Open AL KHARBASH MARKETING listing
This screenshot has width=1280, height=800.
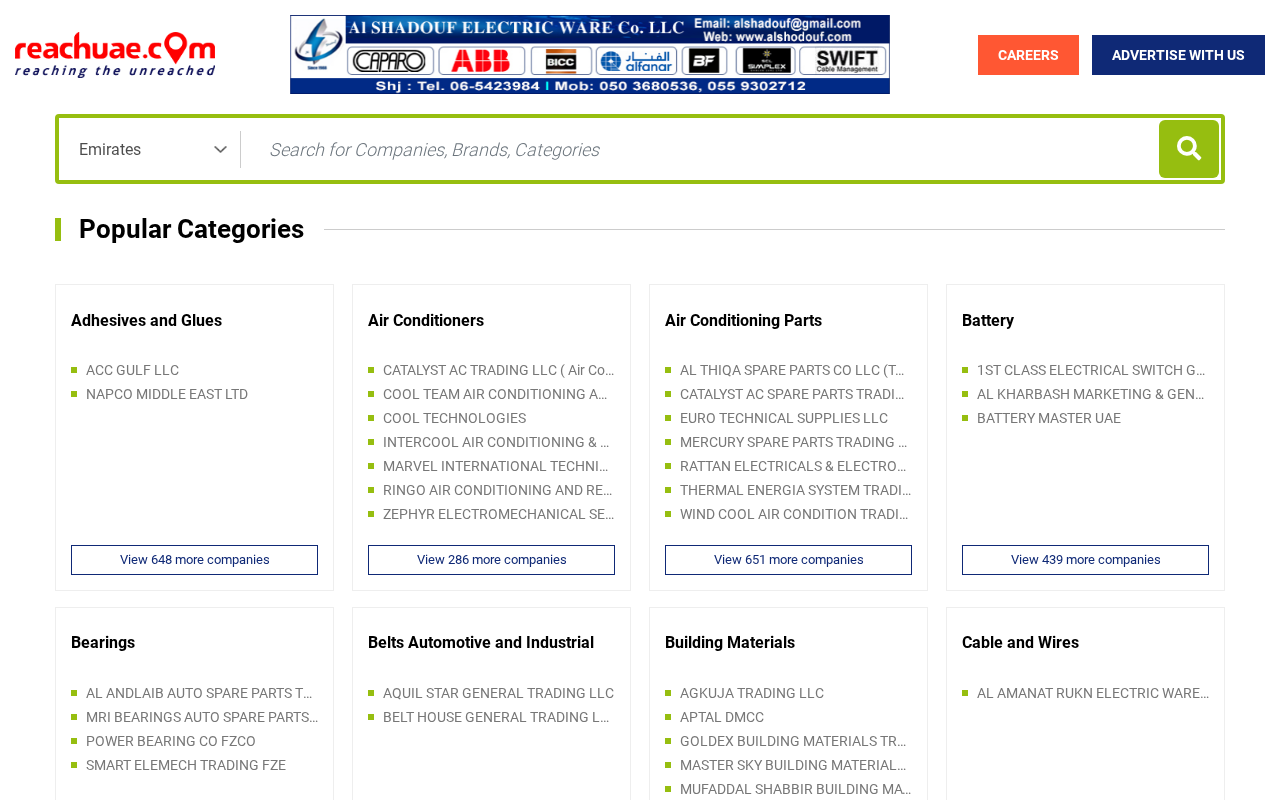click(1090, 394)
